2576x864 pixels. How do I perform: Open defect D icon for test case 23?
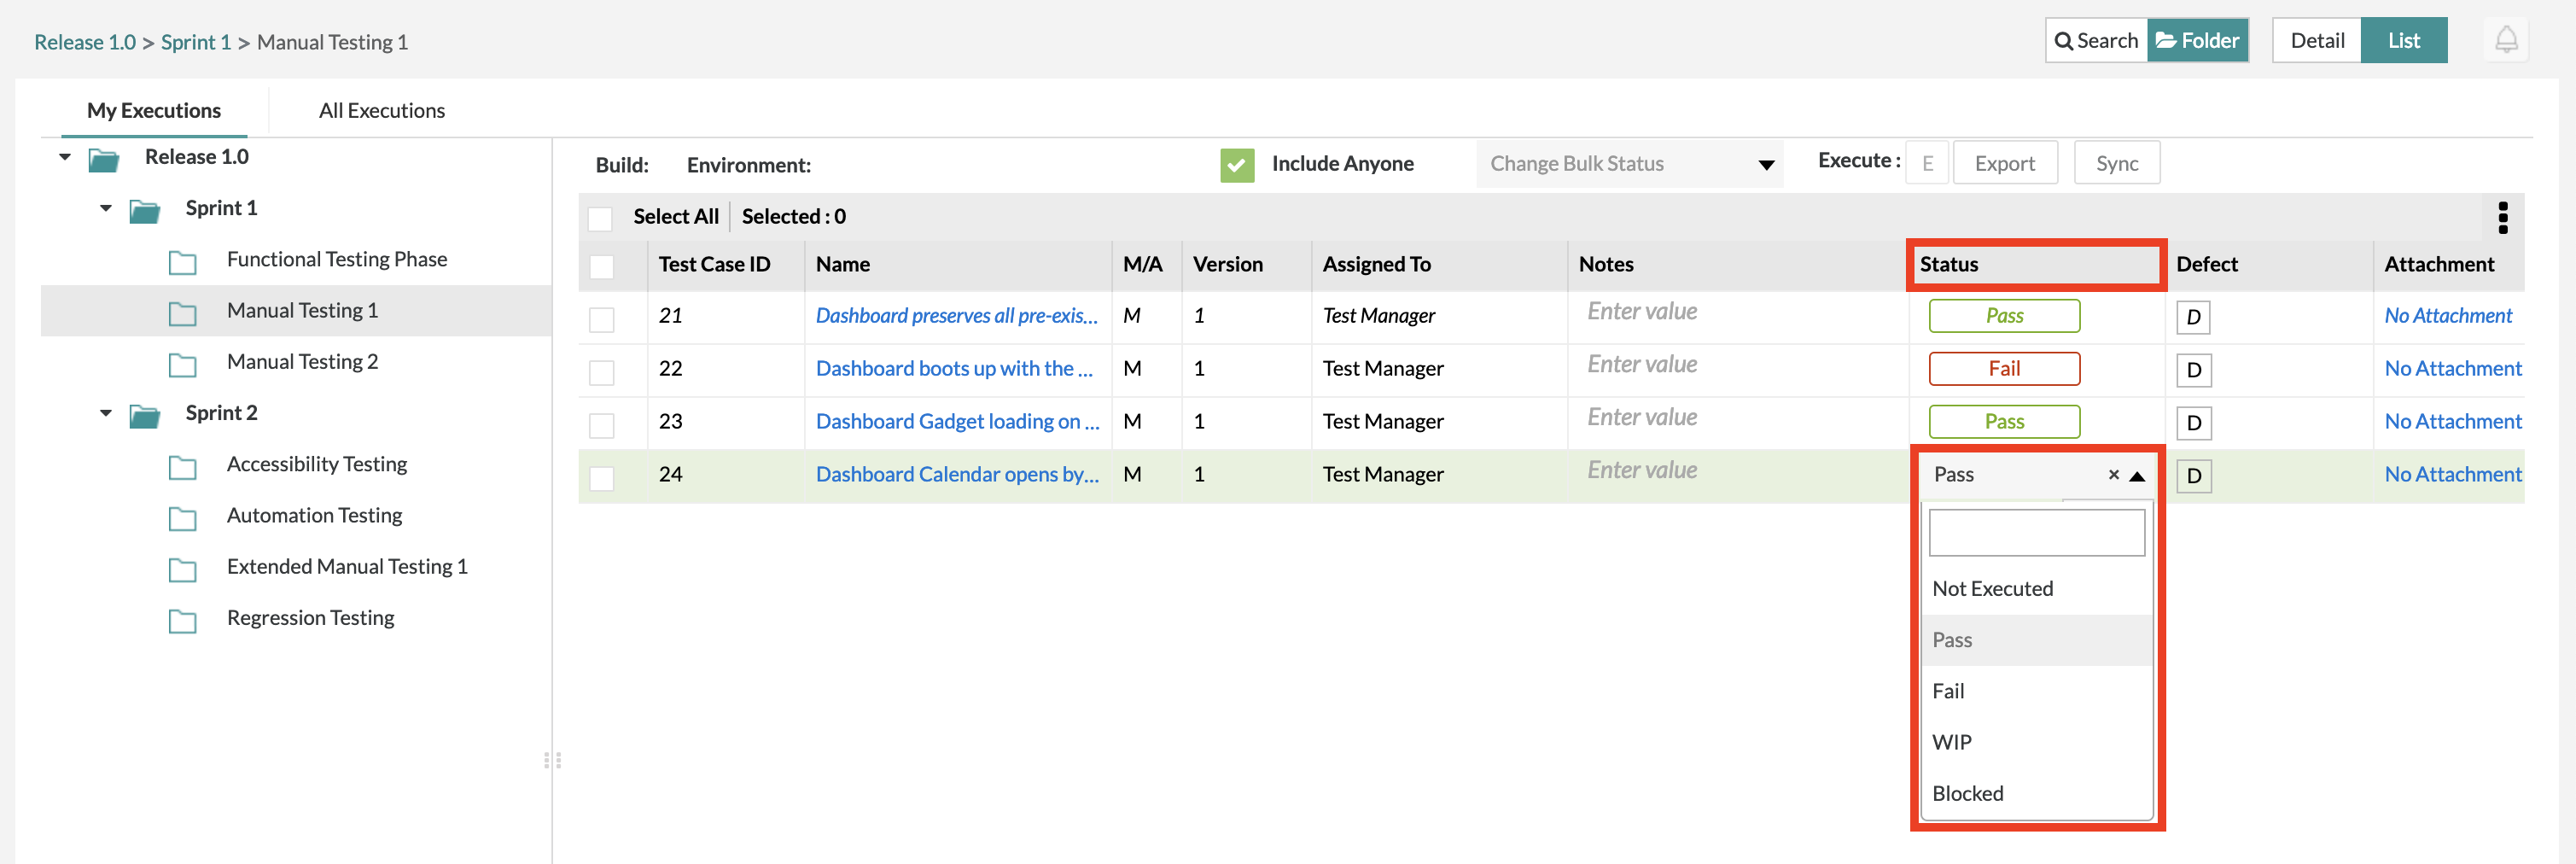tap(2193, 423)
